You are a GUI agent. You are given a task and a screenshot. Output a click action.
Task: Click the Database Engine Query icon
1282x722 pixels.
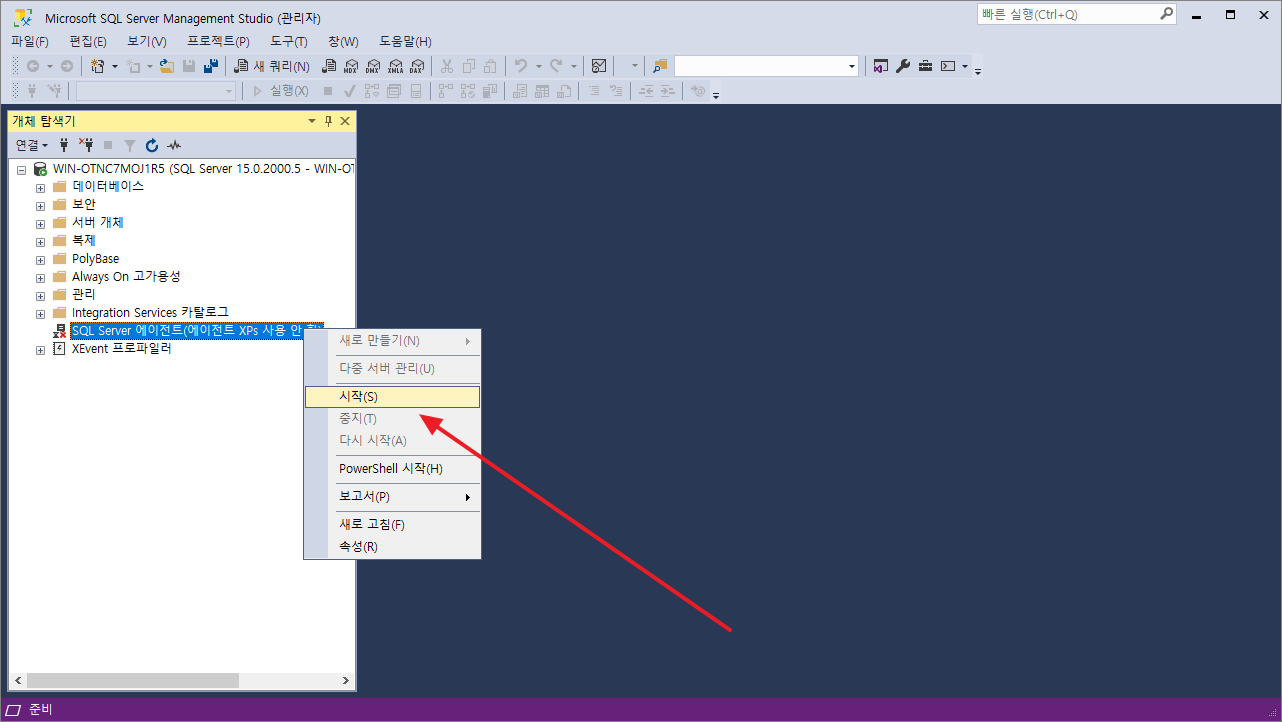pos(328,66)
